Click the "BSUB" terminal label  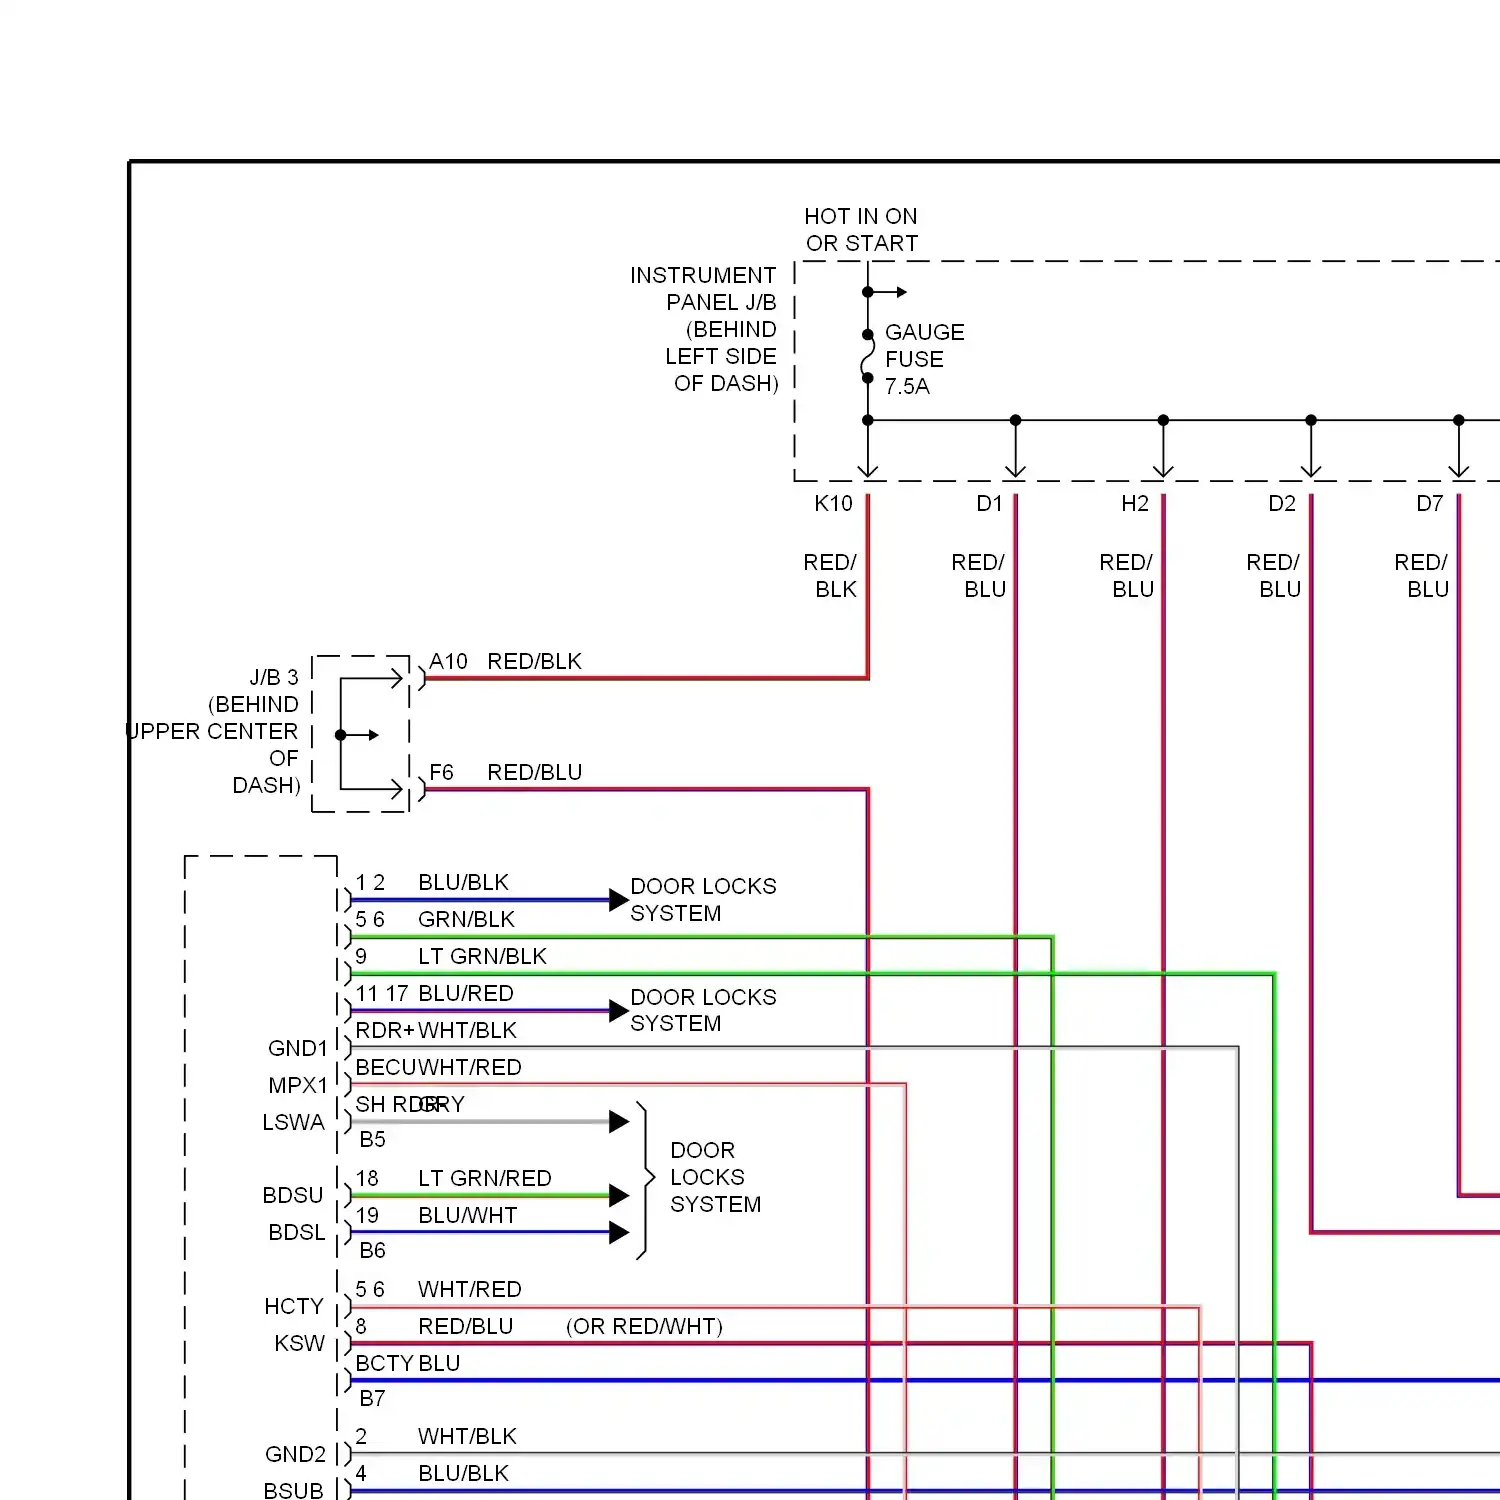tap(293, 1490)
